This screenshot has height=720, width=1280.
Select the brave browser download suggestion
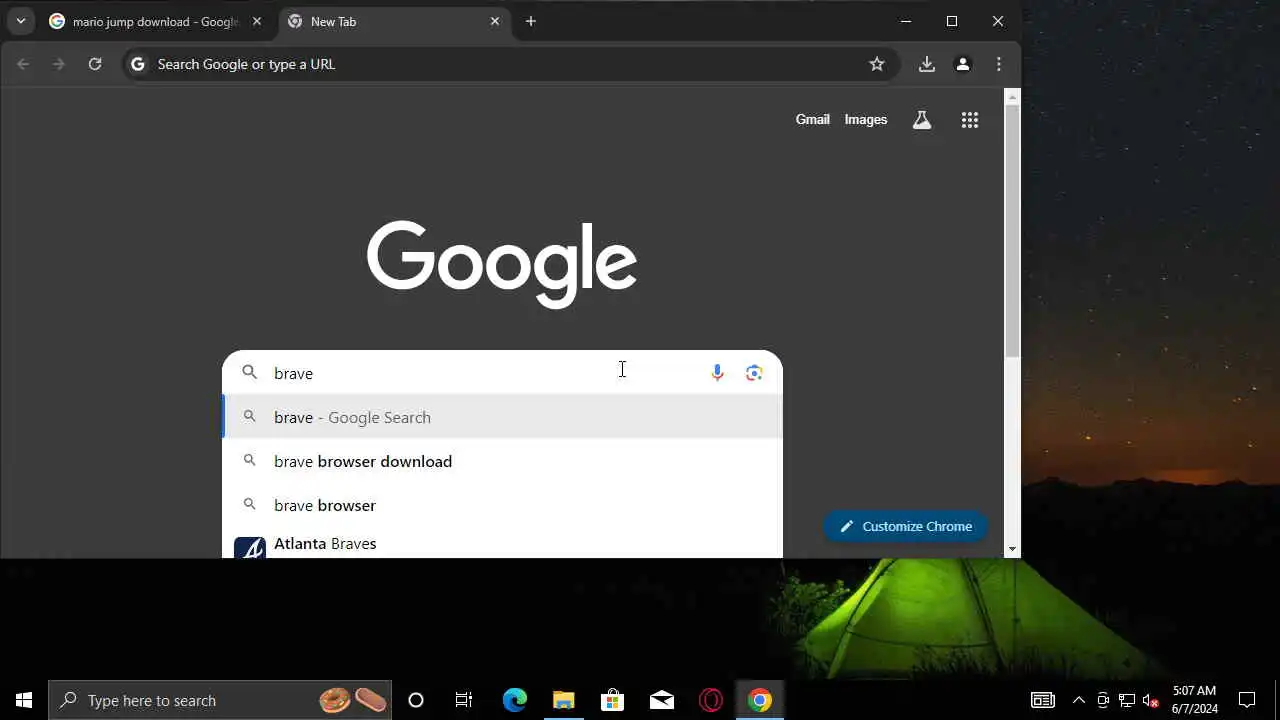coord(502,461)
